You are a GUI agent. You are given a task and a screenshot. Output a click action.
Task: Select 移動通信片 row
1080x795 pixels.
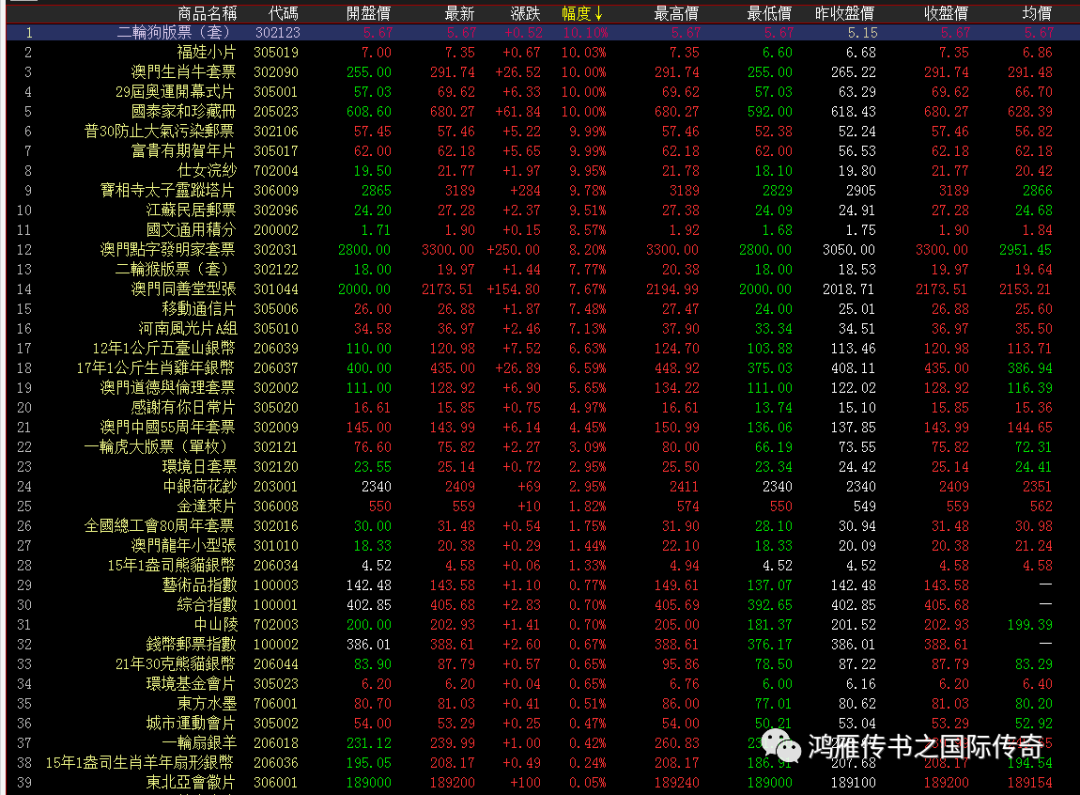543,309
